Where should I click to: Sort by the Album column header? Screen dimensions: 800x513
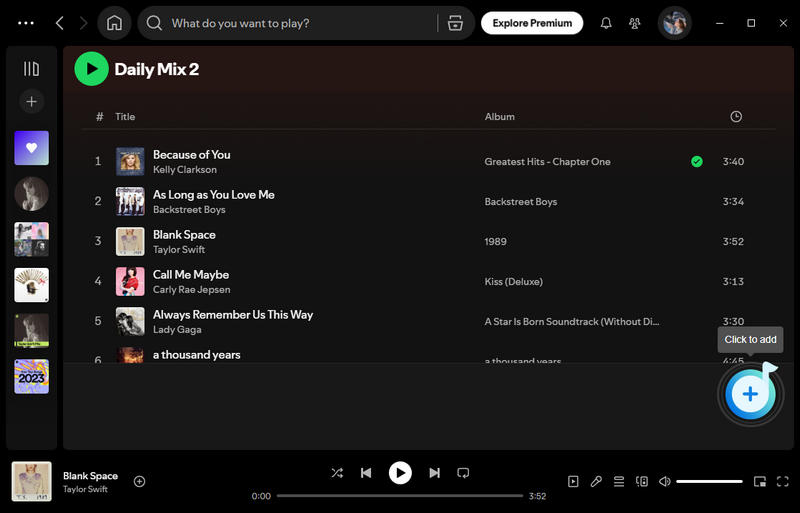click(499, 116)
